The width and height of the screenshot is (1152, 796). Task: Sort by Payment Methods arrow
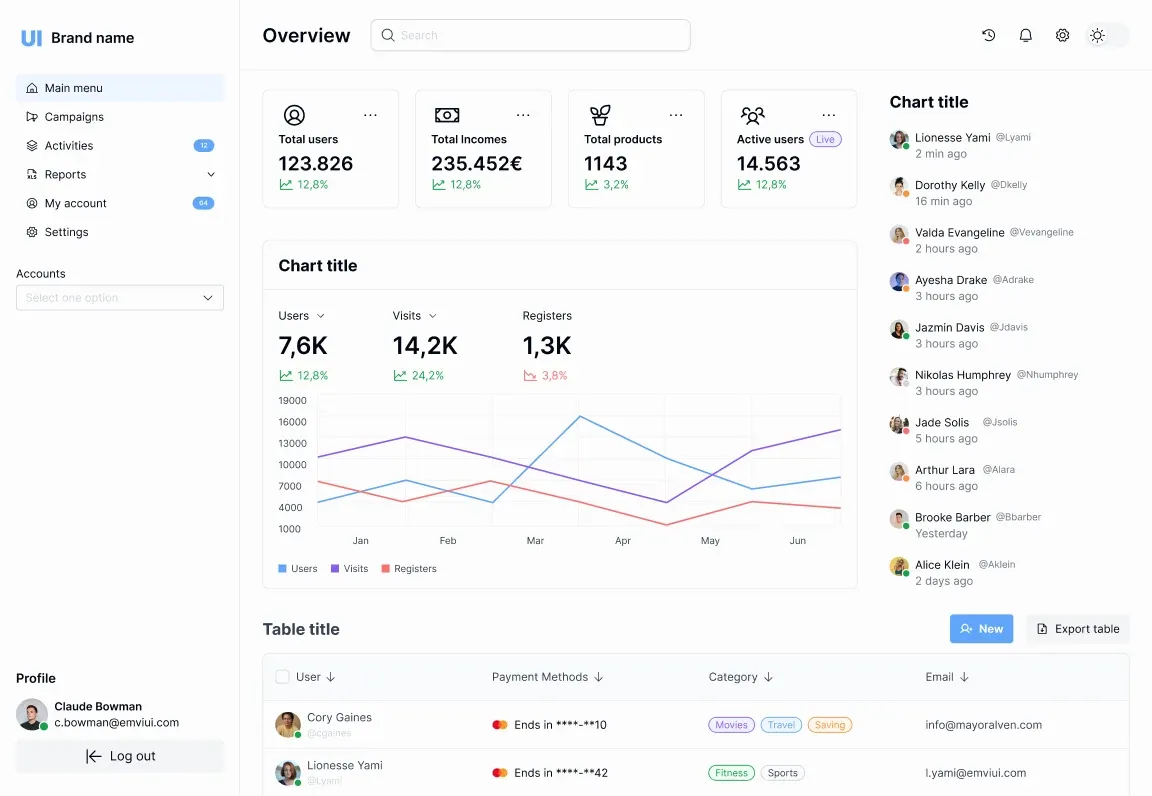pos(599,677)
